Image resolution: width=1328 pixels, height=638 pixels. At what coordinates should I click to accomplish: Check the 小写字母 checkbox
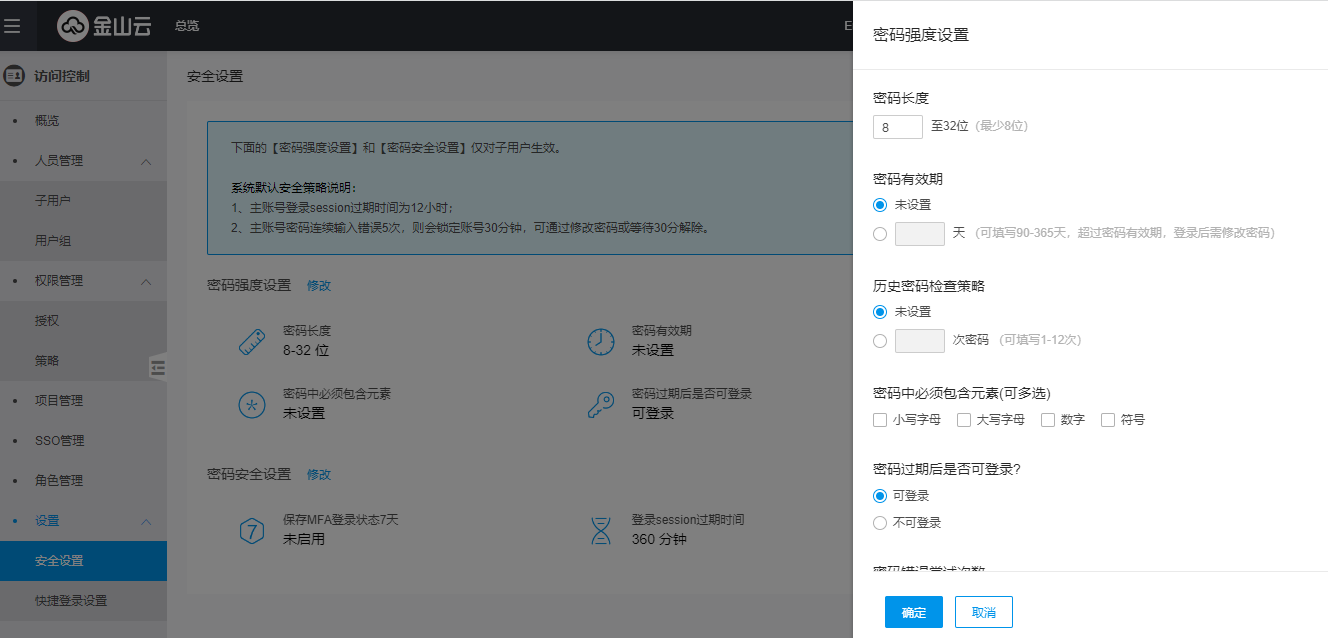(880, 420)
